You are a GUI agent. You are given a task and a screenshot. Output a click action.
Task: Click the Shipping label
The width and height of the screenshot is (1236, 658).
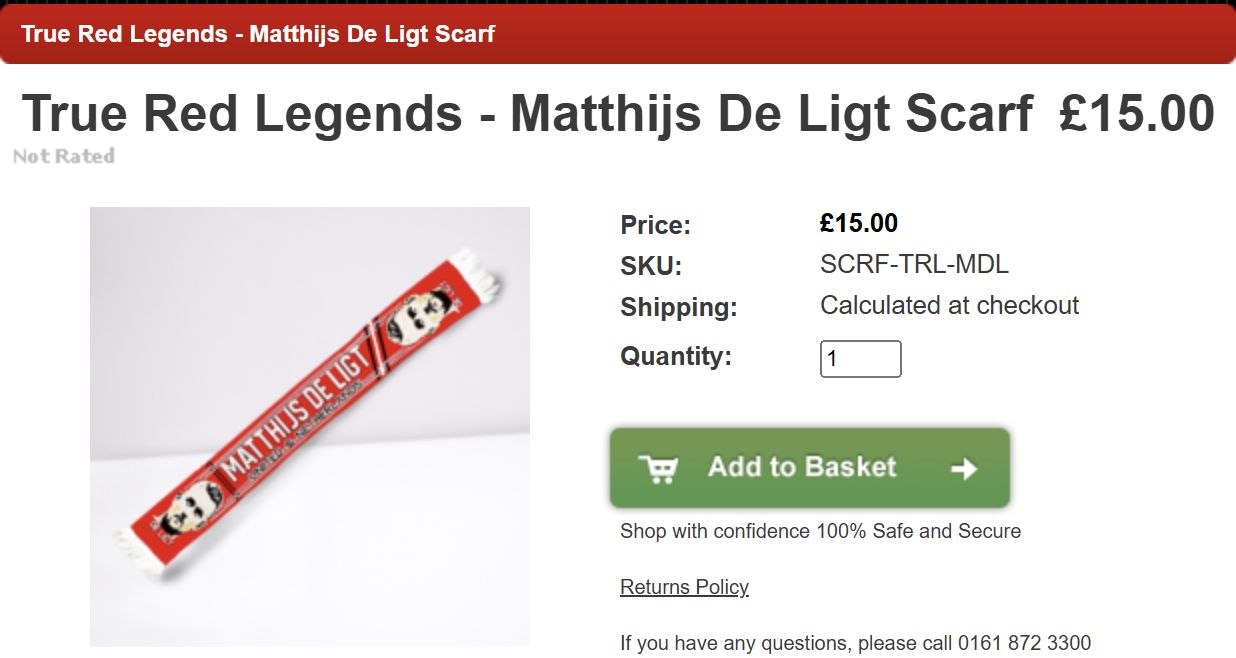tap(678, 307)
